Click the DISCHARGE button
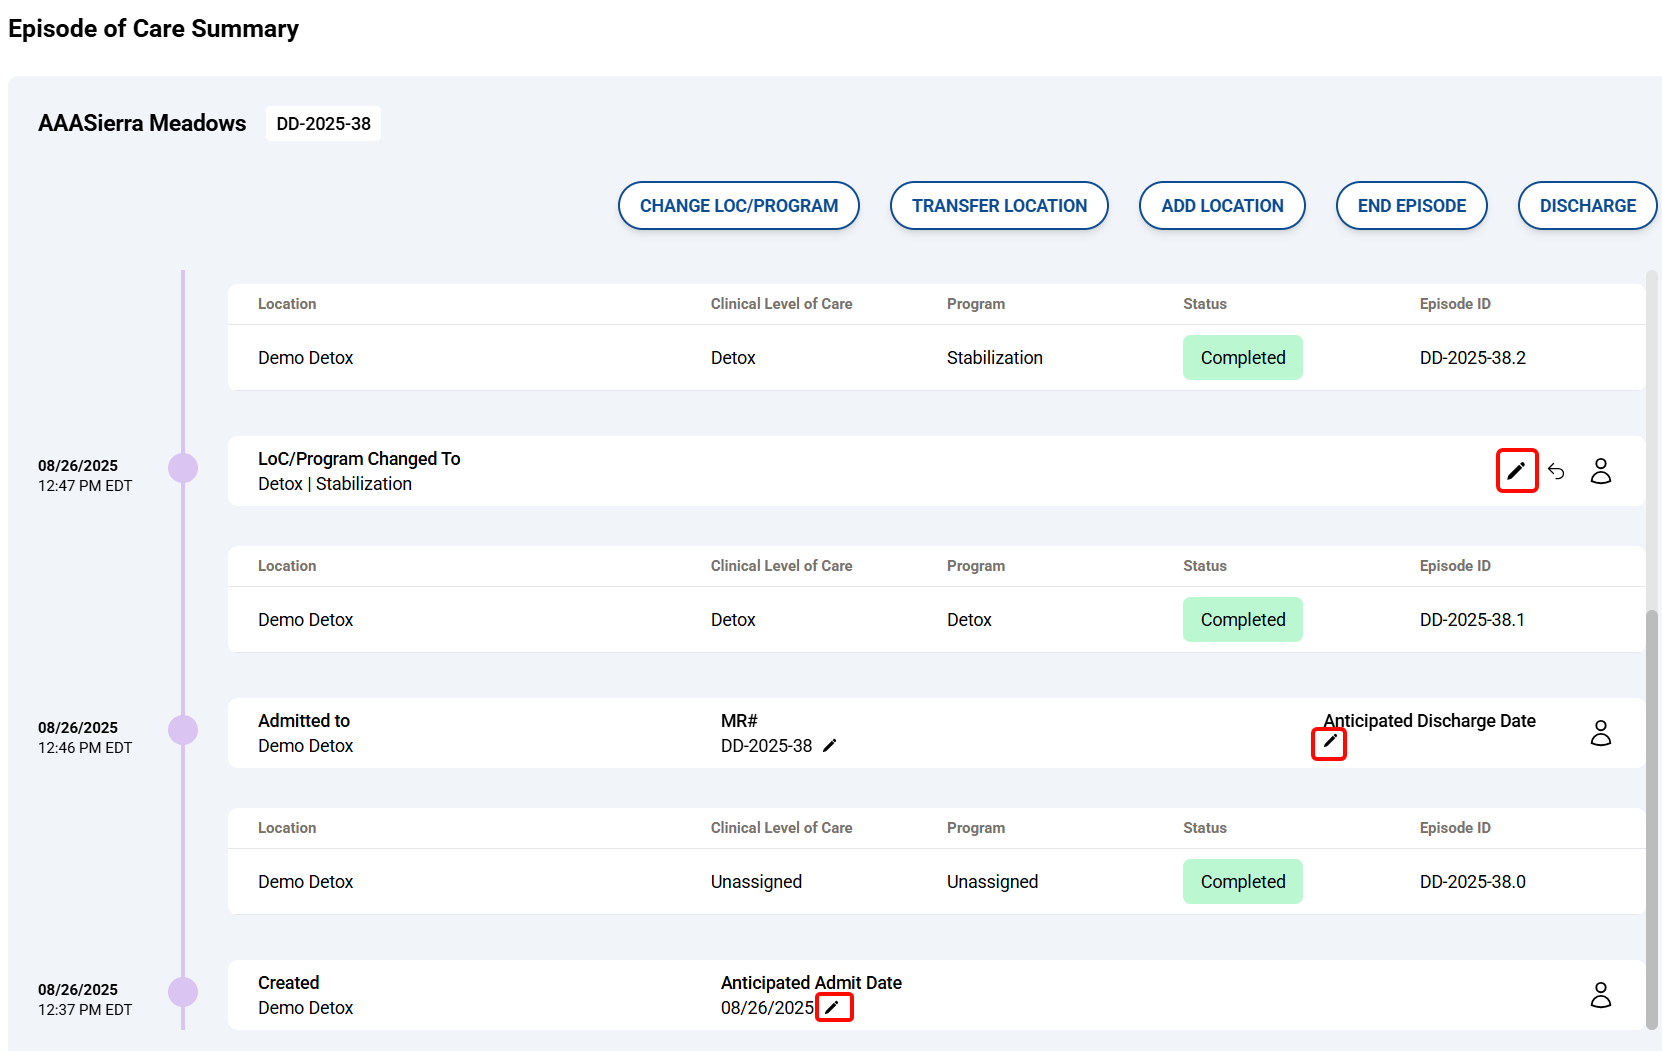 point(1587,206)
